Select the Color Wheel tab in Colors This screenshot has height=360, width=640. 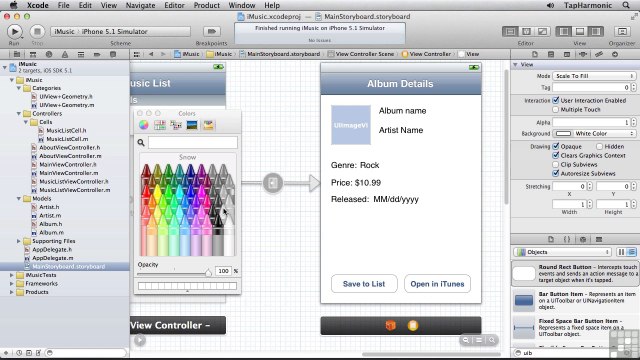(x=143, y=125)
